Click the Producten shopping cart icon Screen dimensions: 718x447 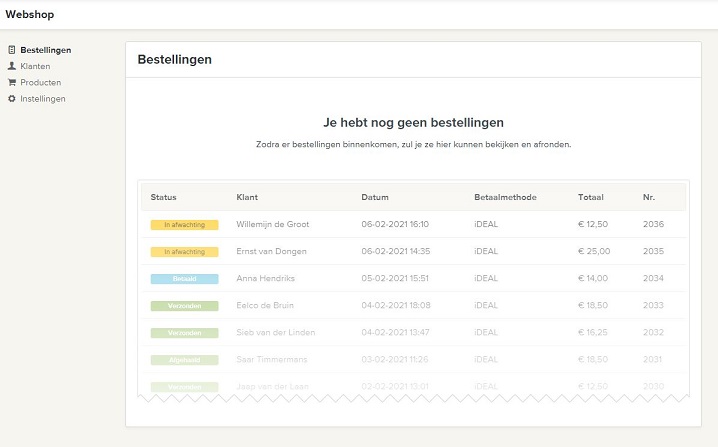[12, 82]
